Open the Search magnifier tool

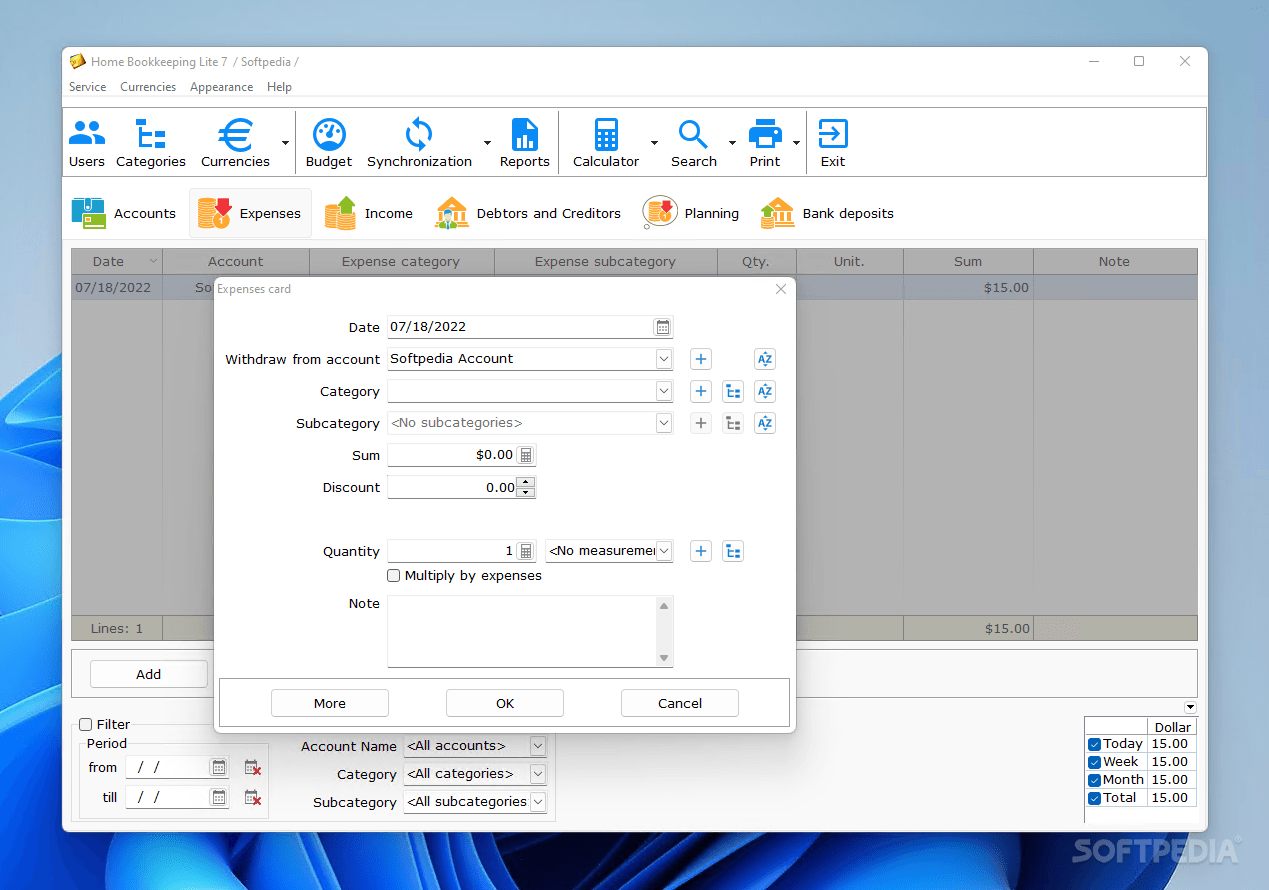click(694, 143)
